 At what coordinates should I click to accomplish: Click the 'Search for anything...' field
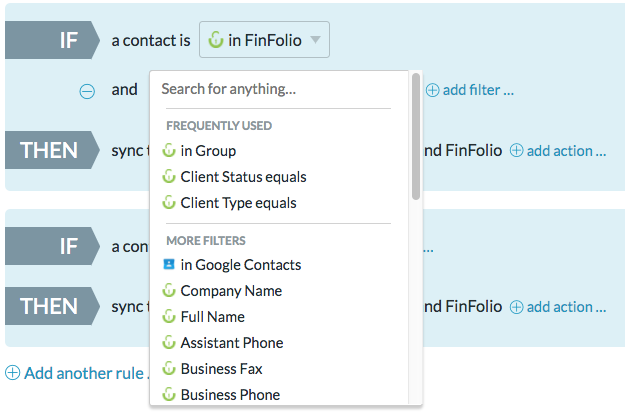(x=280, y=89)
